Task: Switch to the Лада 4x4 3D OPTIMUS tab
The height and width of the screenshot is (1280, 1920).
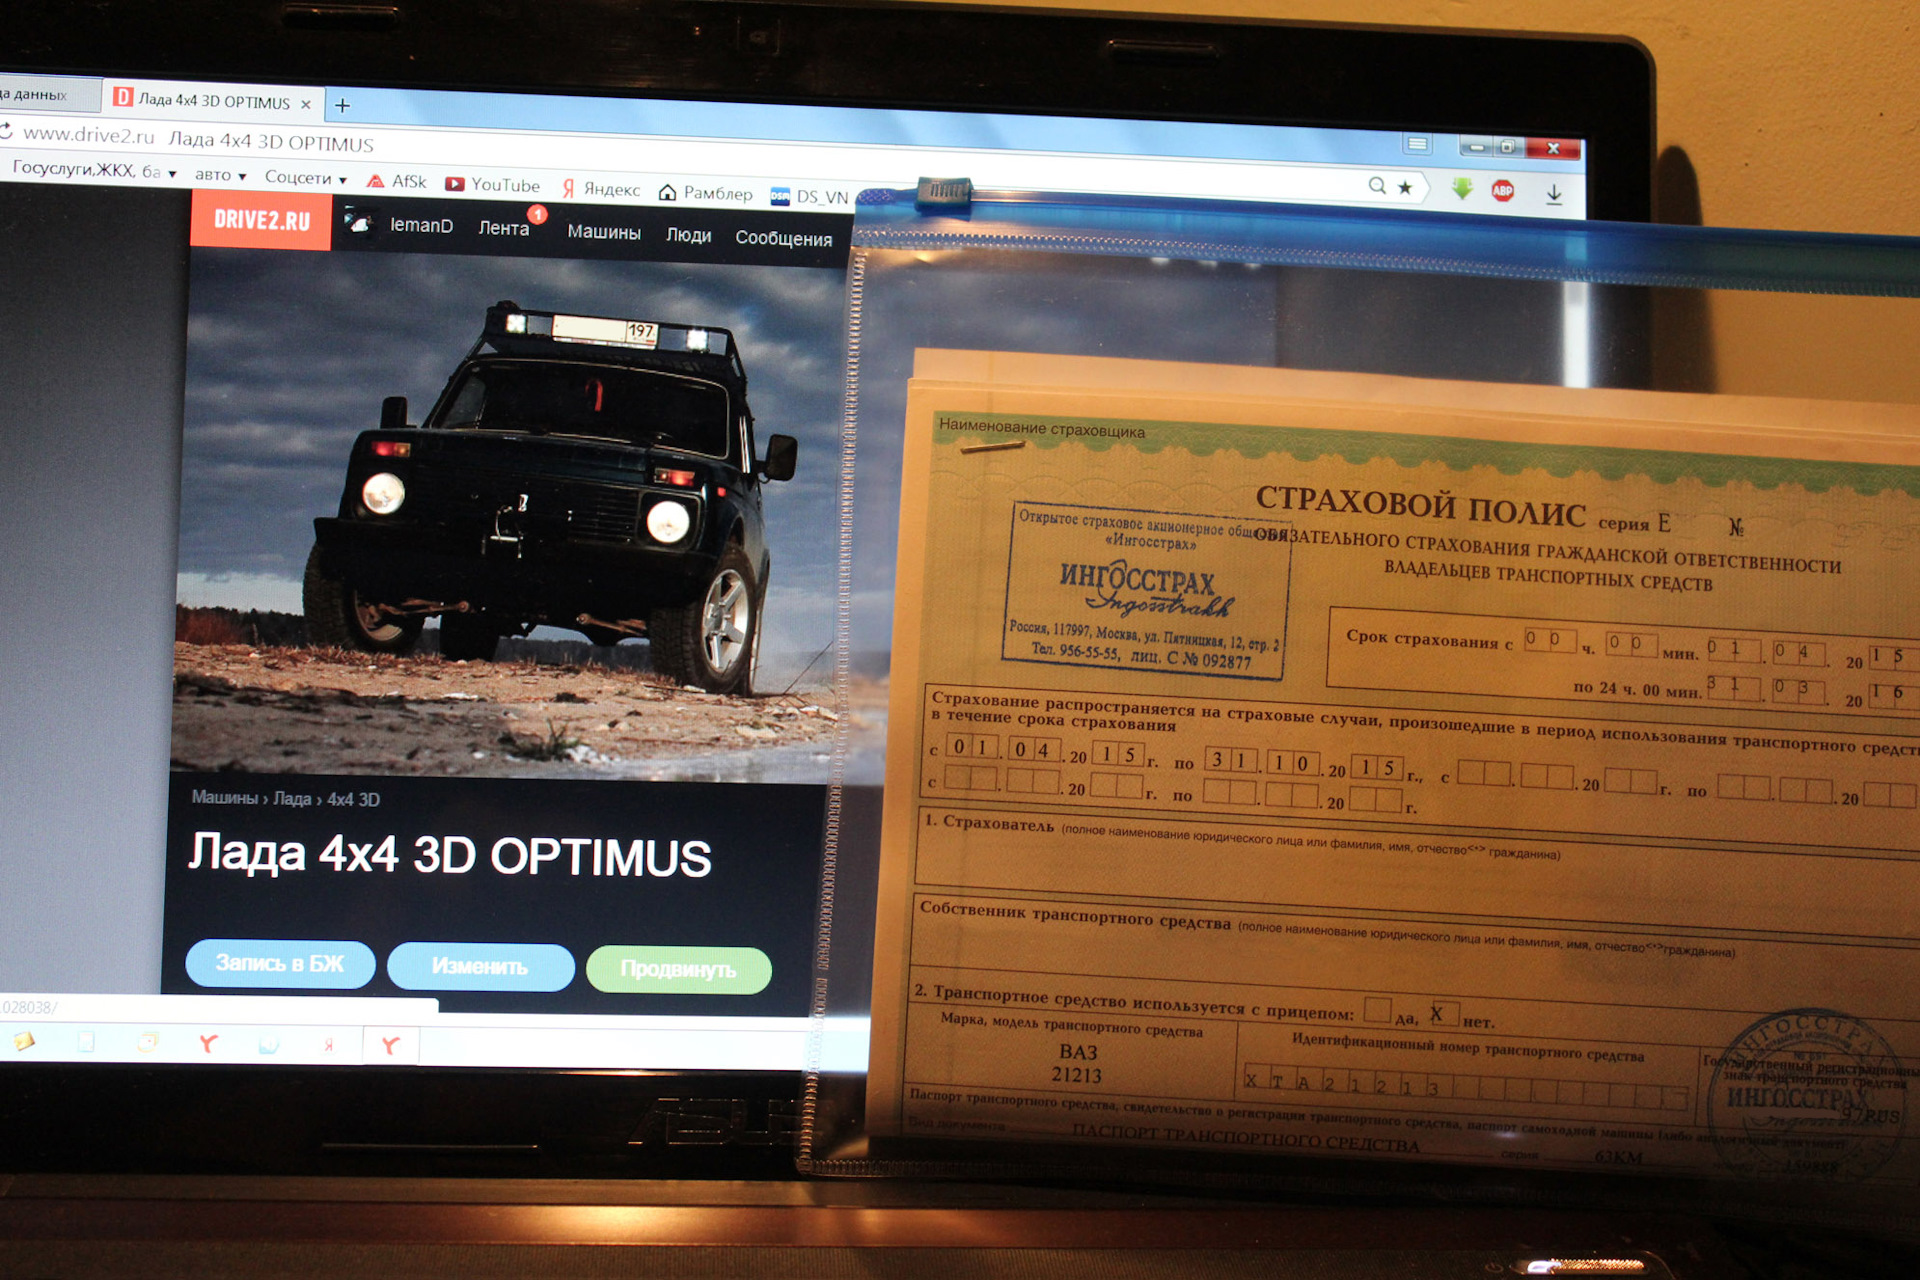Action: coord(214,101)
